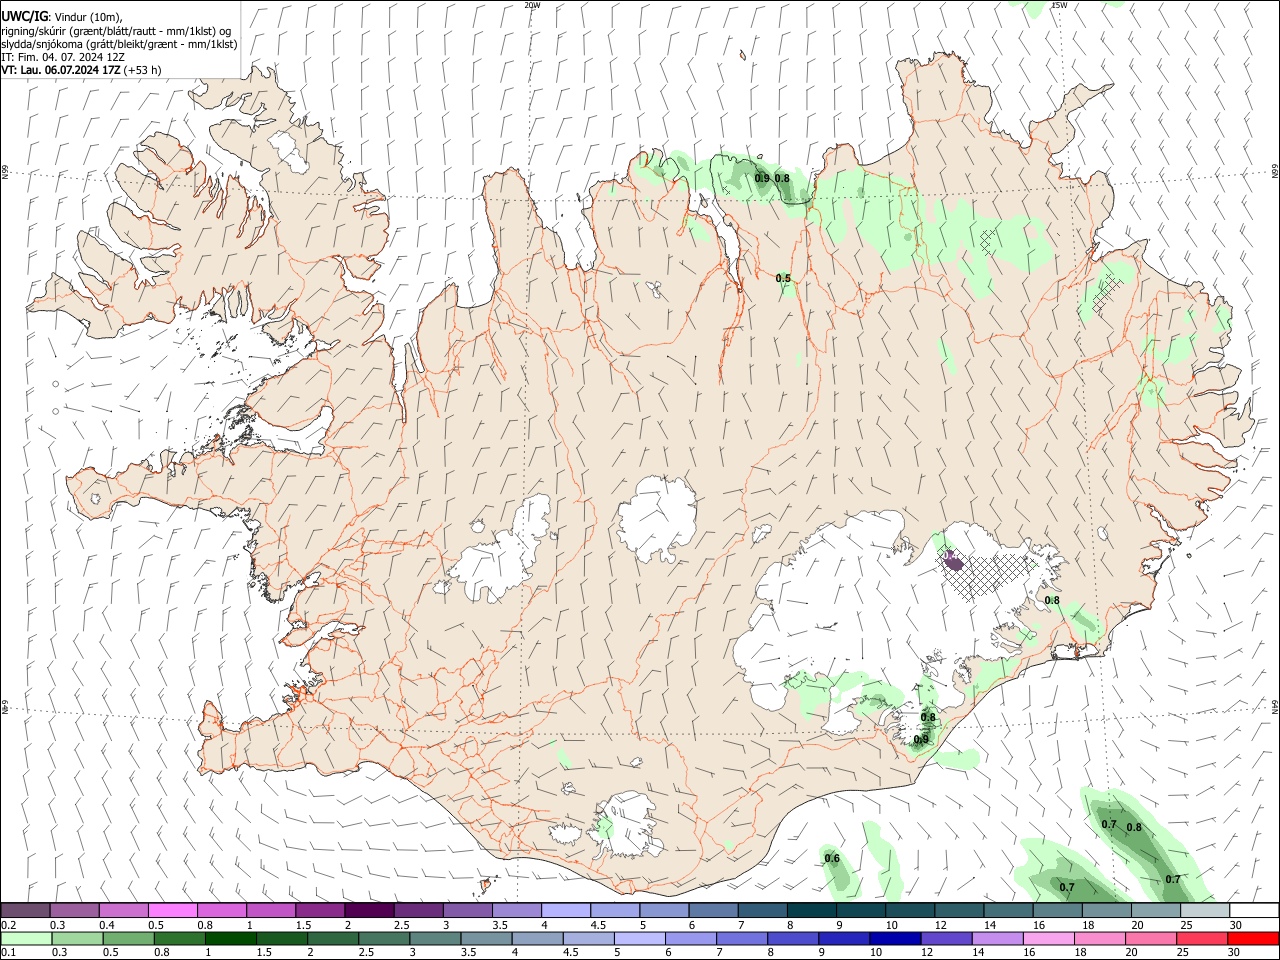Click the dark purple 0.2 swatch in snow legend

tap(25, 910)
